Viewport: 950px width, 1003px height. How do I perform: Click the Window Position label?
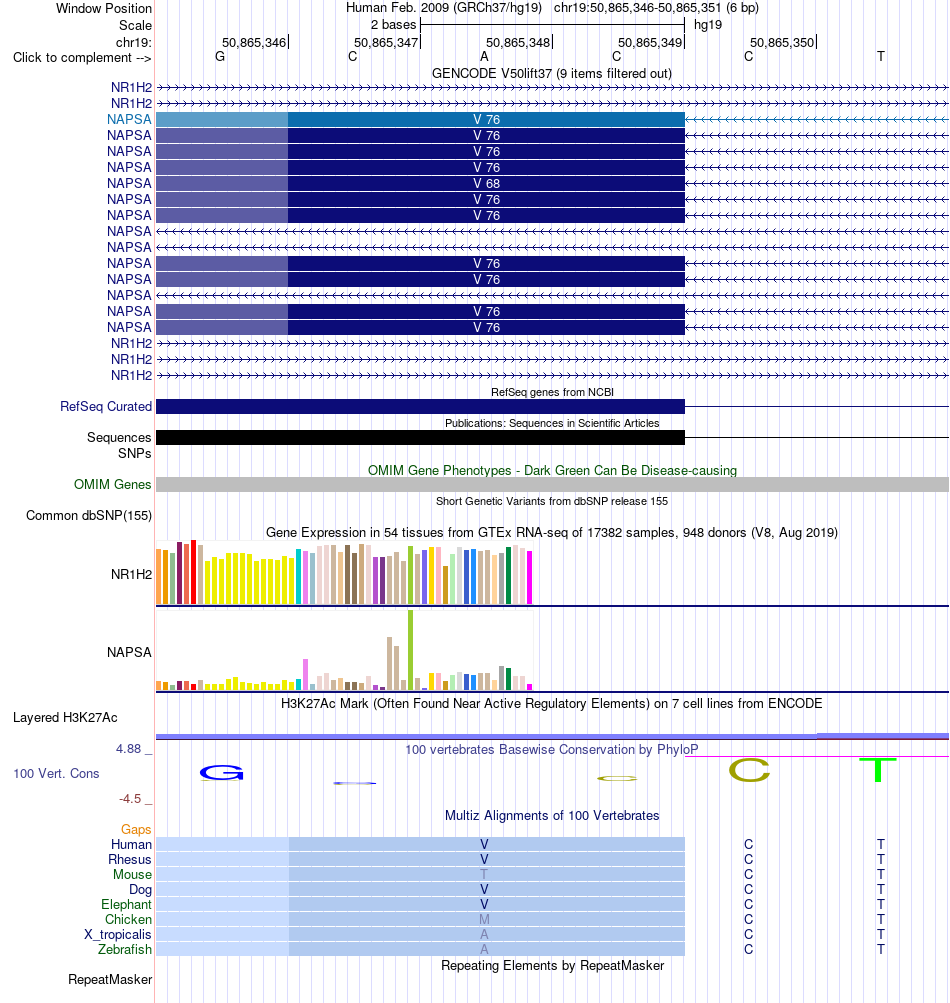(x=104, y=8)
